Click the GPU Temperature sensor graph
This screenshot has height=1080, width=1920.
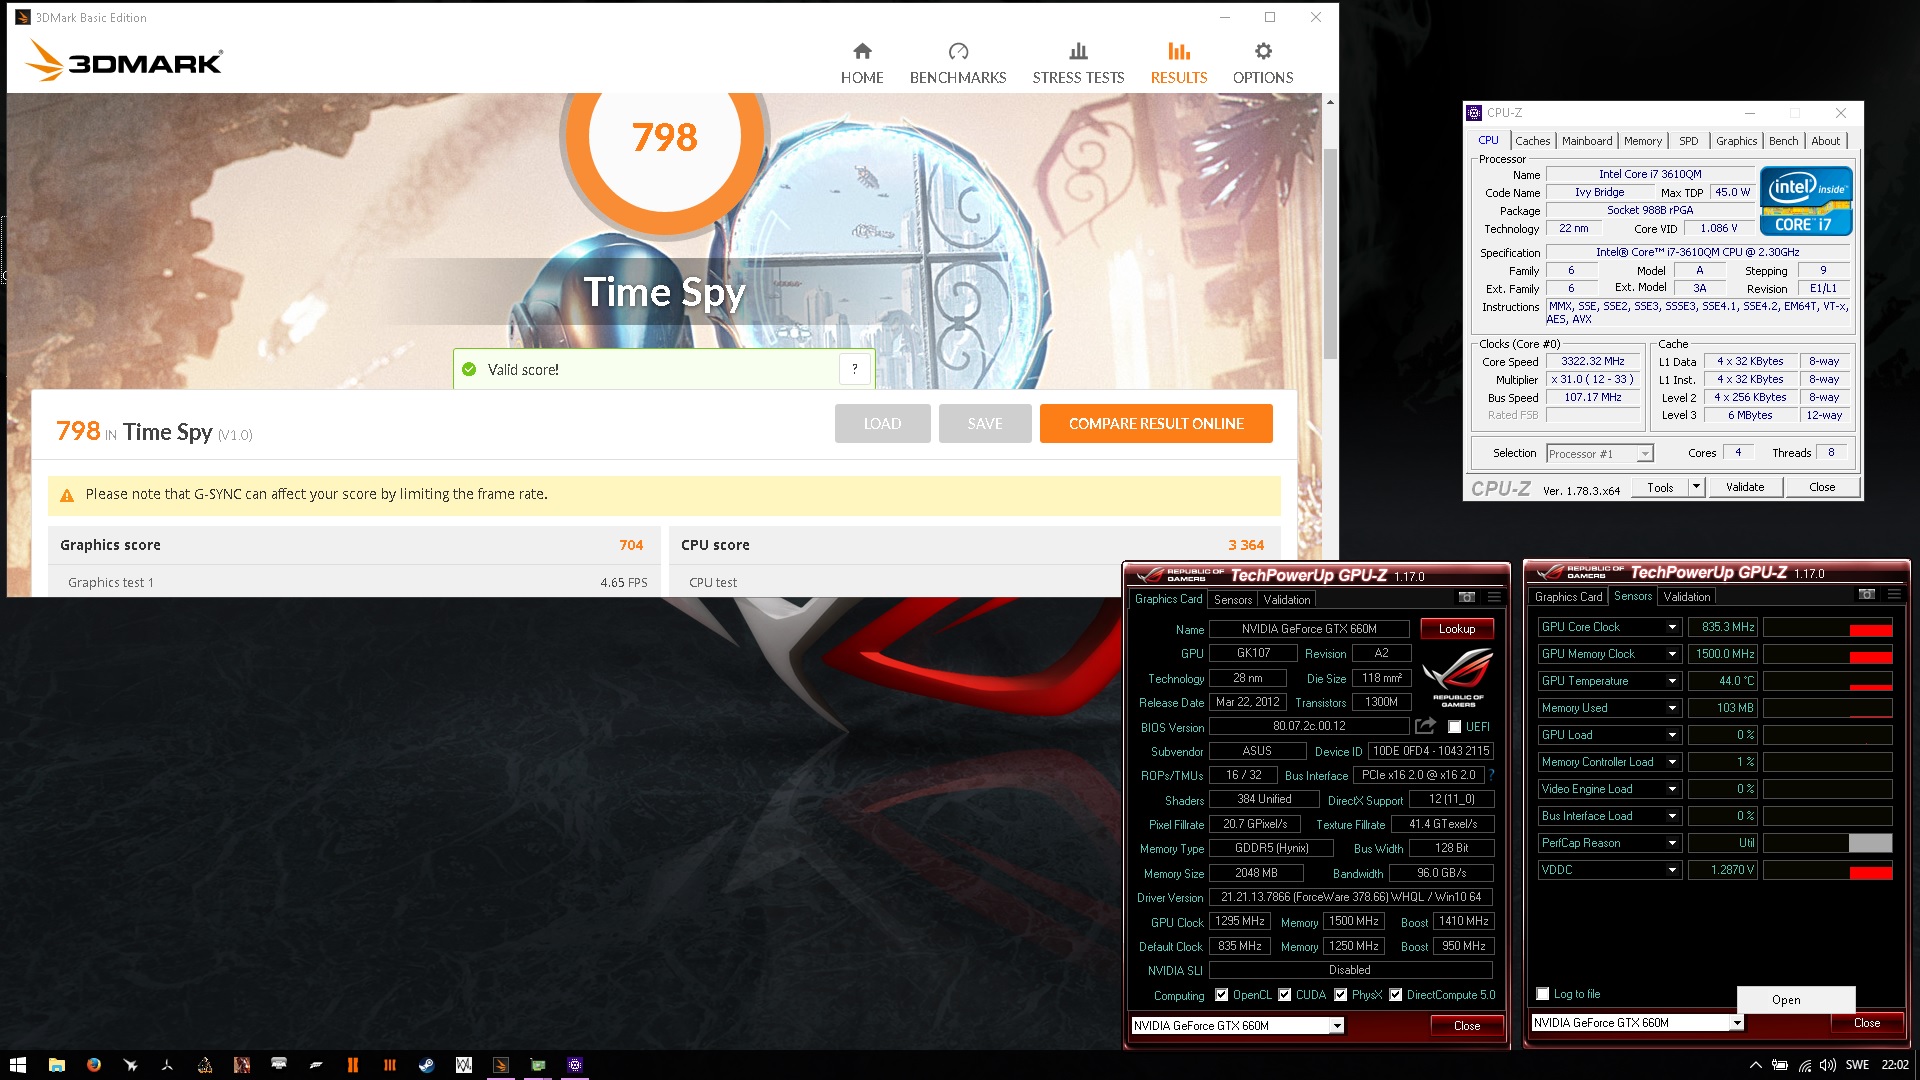[x=1827, y=681]
